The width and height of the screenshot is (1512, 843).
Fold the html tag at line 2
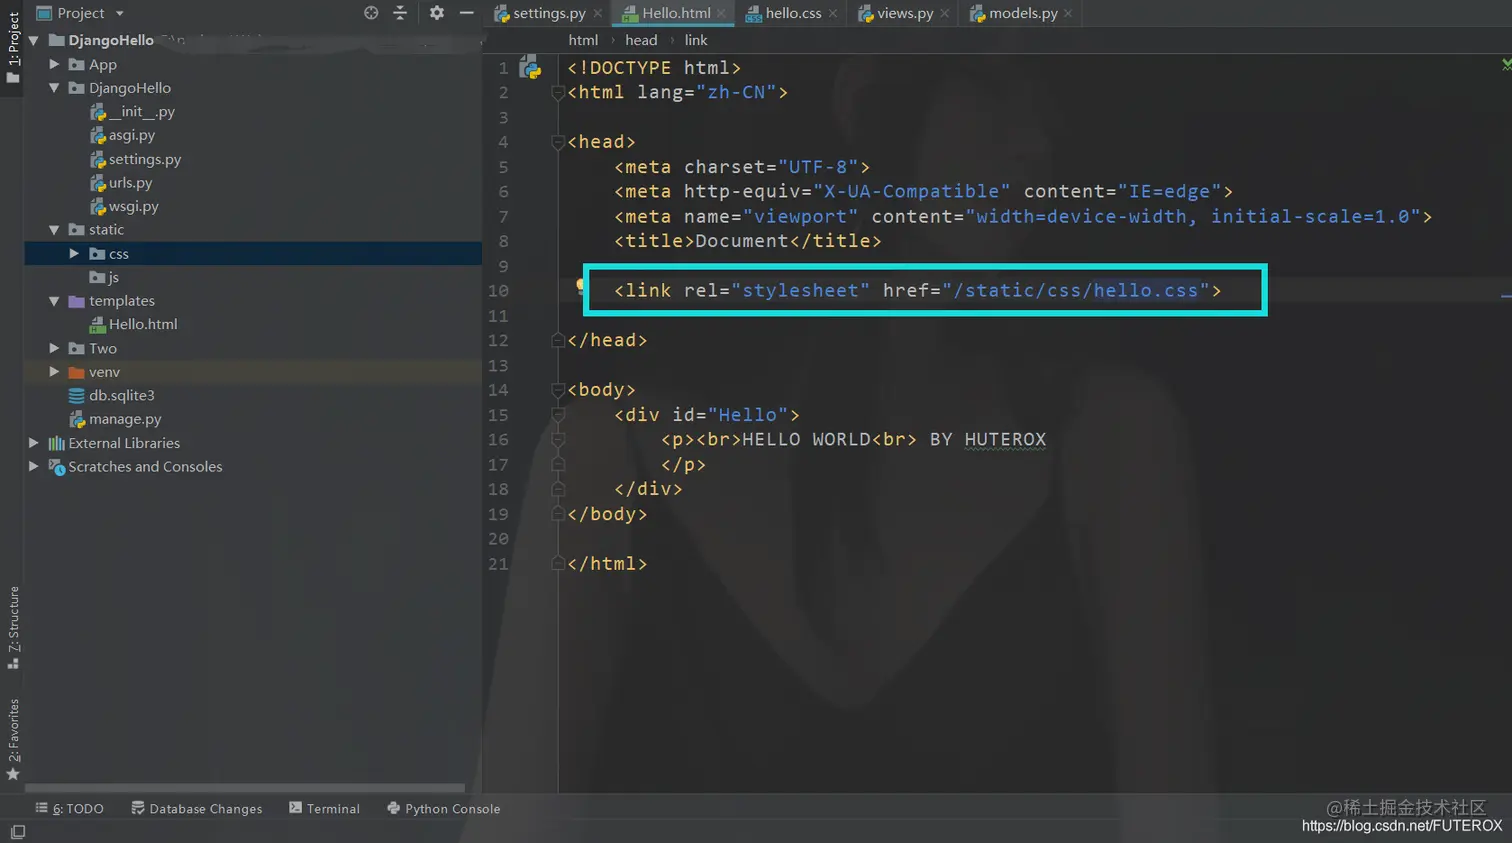[558, 93]
